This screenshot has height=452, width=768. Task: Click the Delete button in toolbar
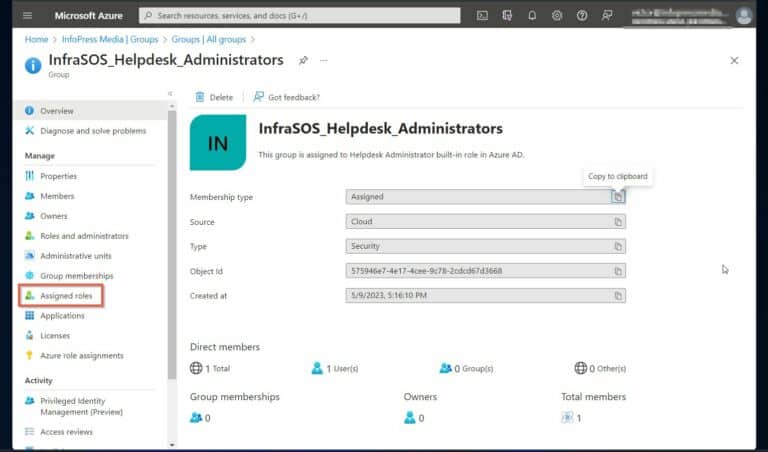[214, 97]
